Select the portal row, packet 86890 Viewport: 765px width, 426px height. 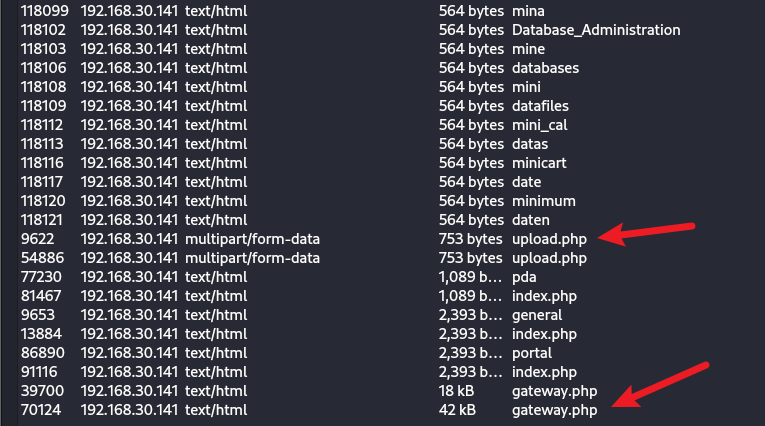[x=534, y=353]
